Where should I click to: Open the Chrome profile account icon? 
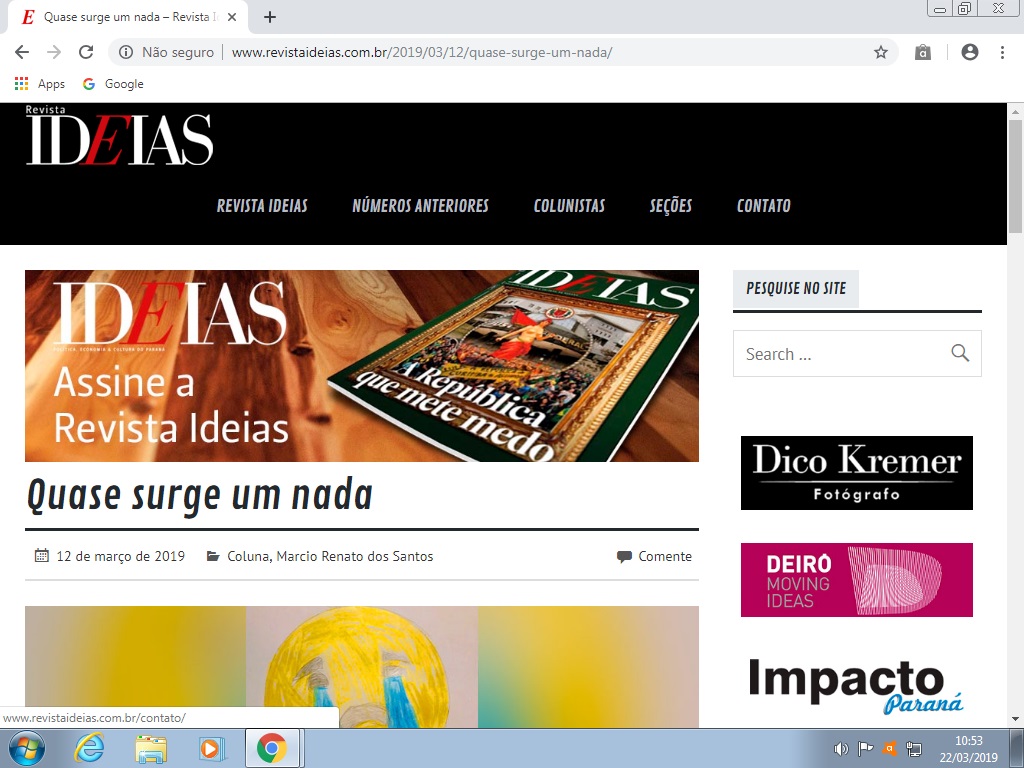tap(969, 52)
